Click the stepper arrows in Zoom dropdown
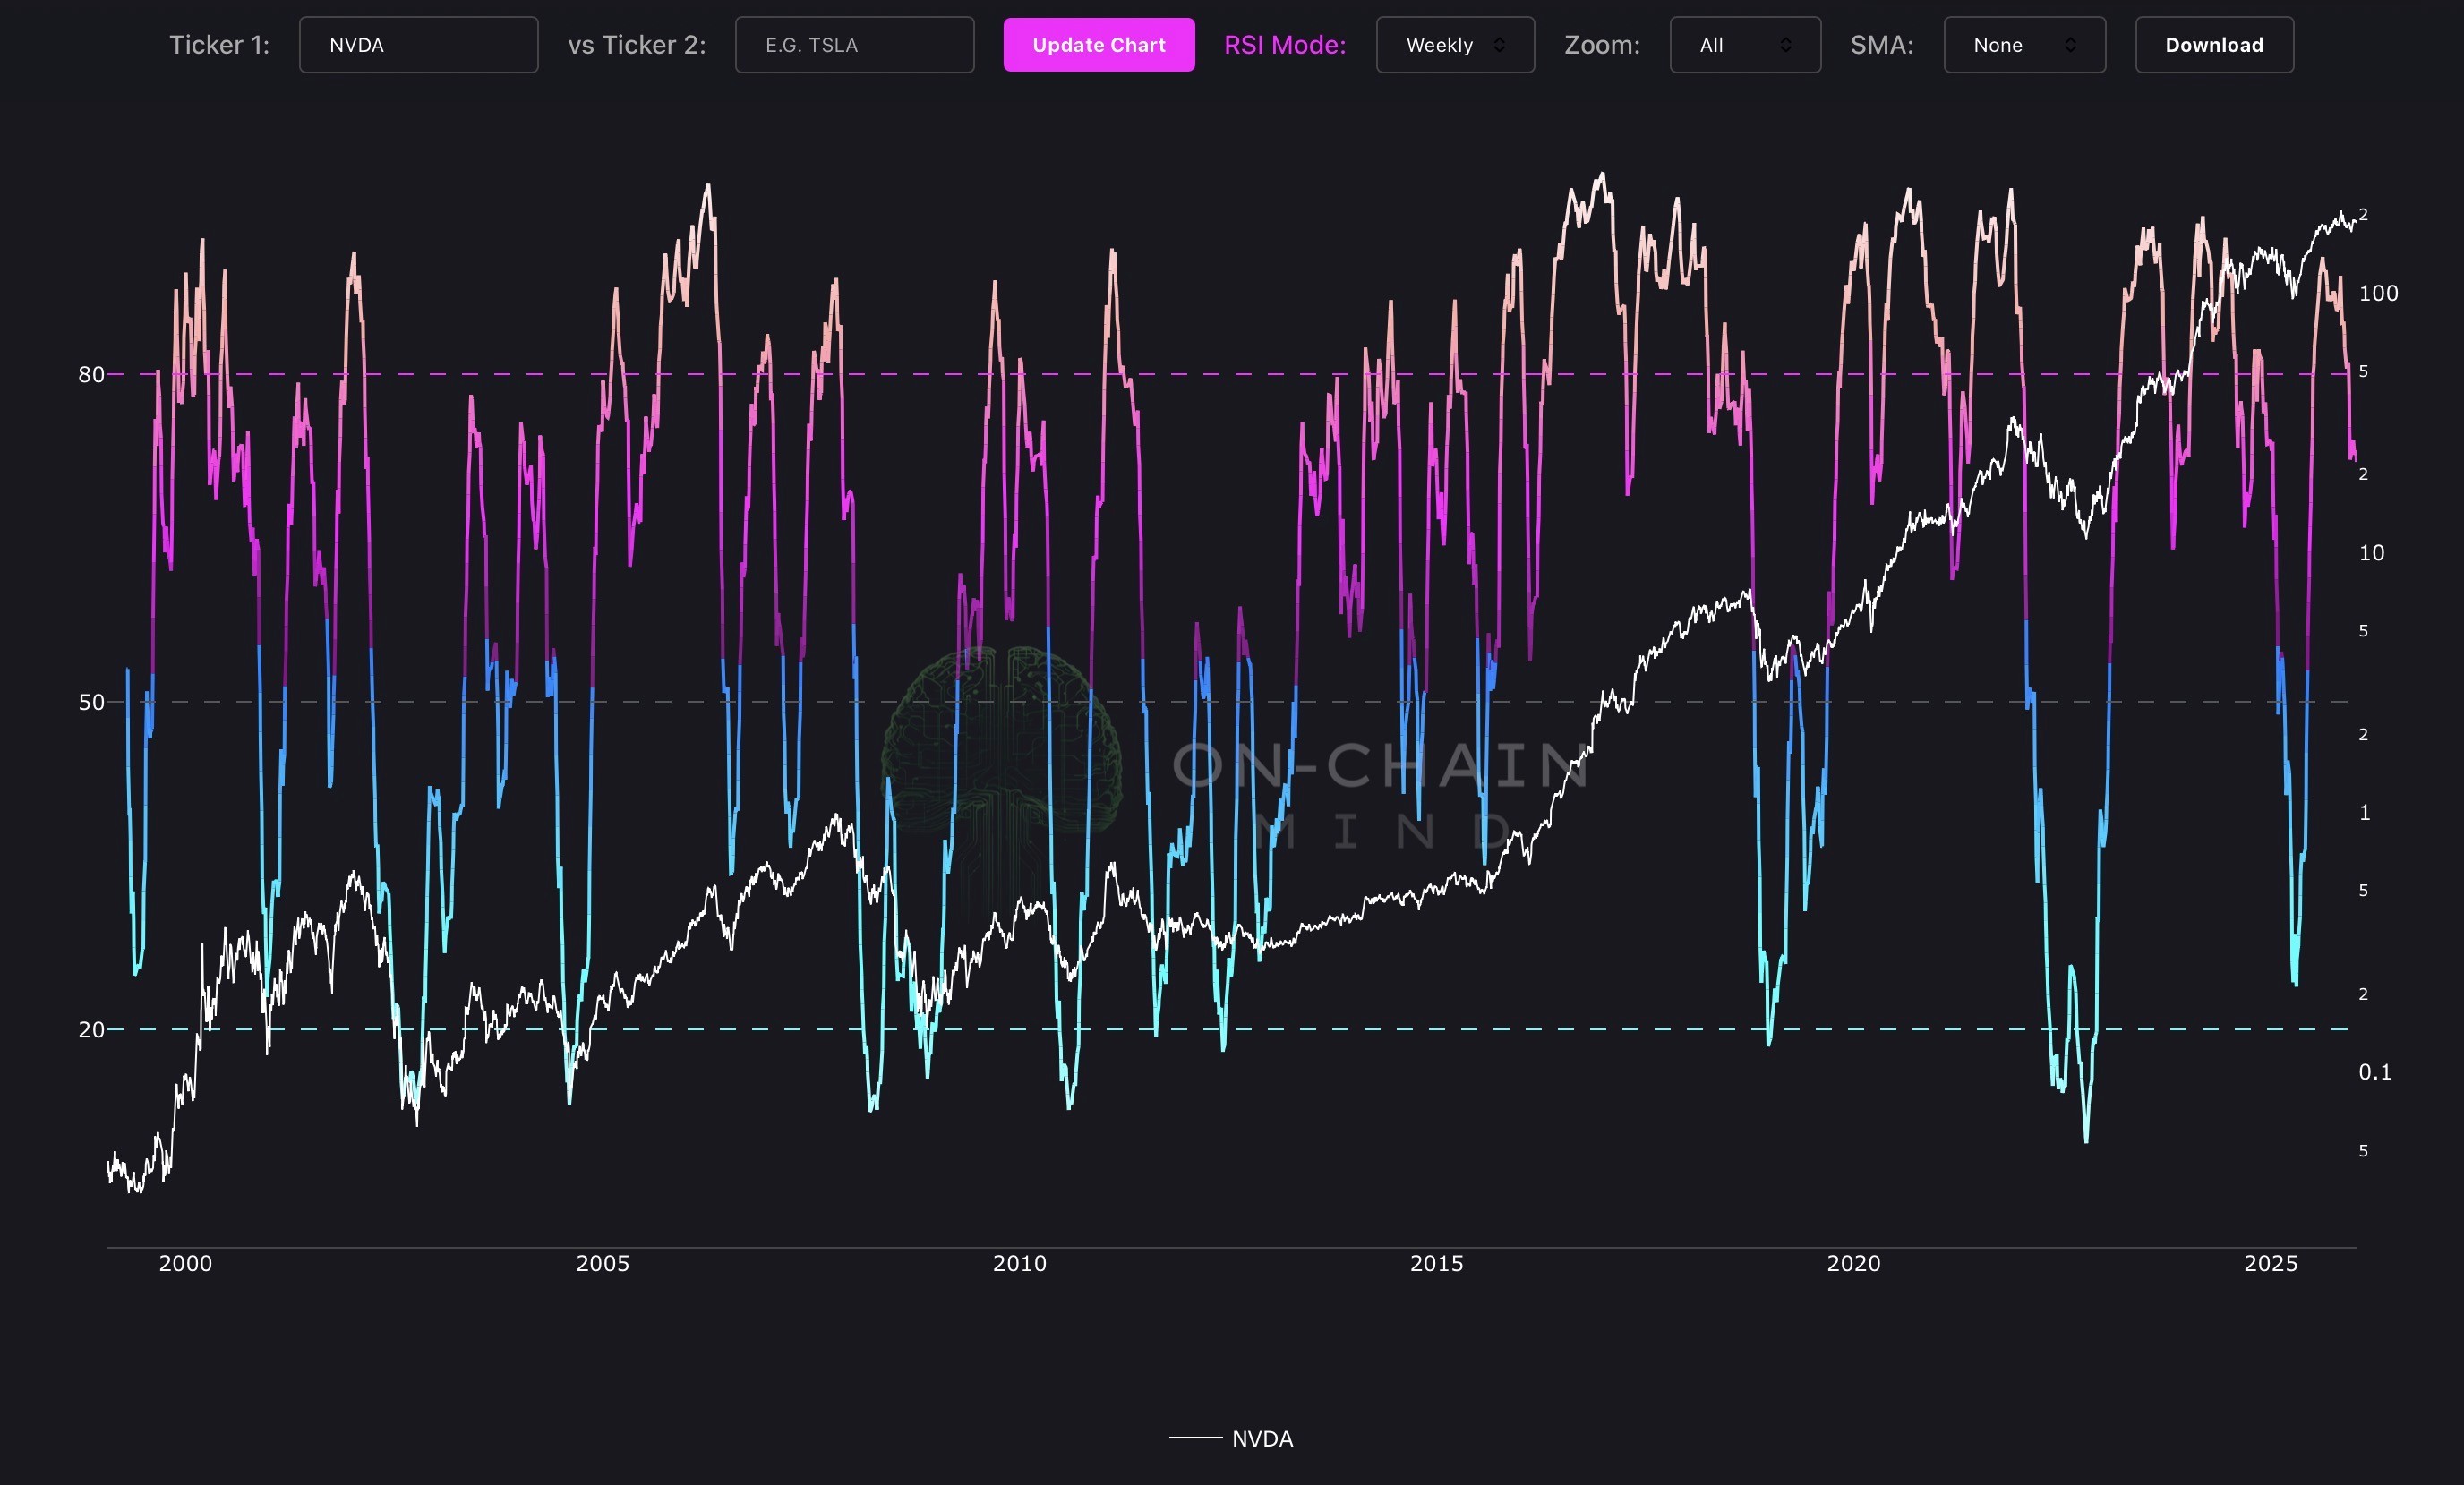The height and width of the screenshot is (1485, 2464). pyautogui.click(x=1785, y=45)
